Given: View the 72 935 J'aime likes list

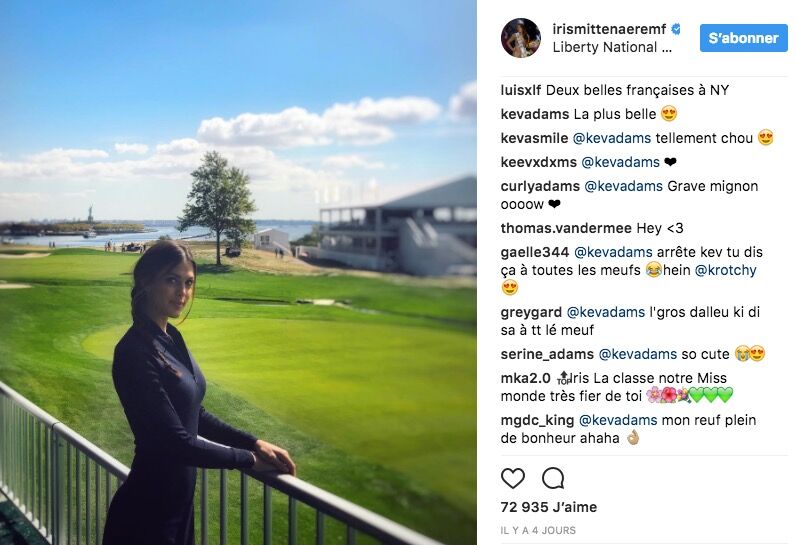Looking at the screenshot, I should pyautogui.click(x=549, y=507).
